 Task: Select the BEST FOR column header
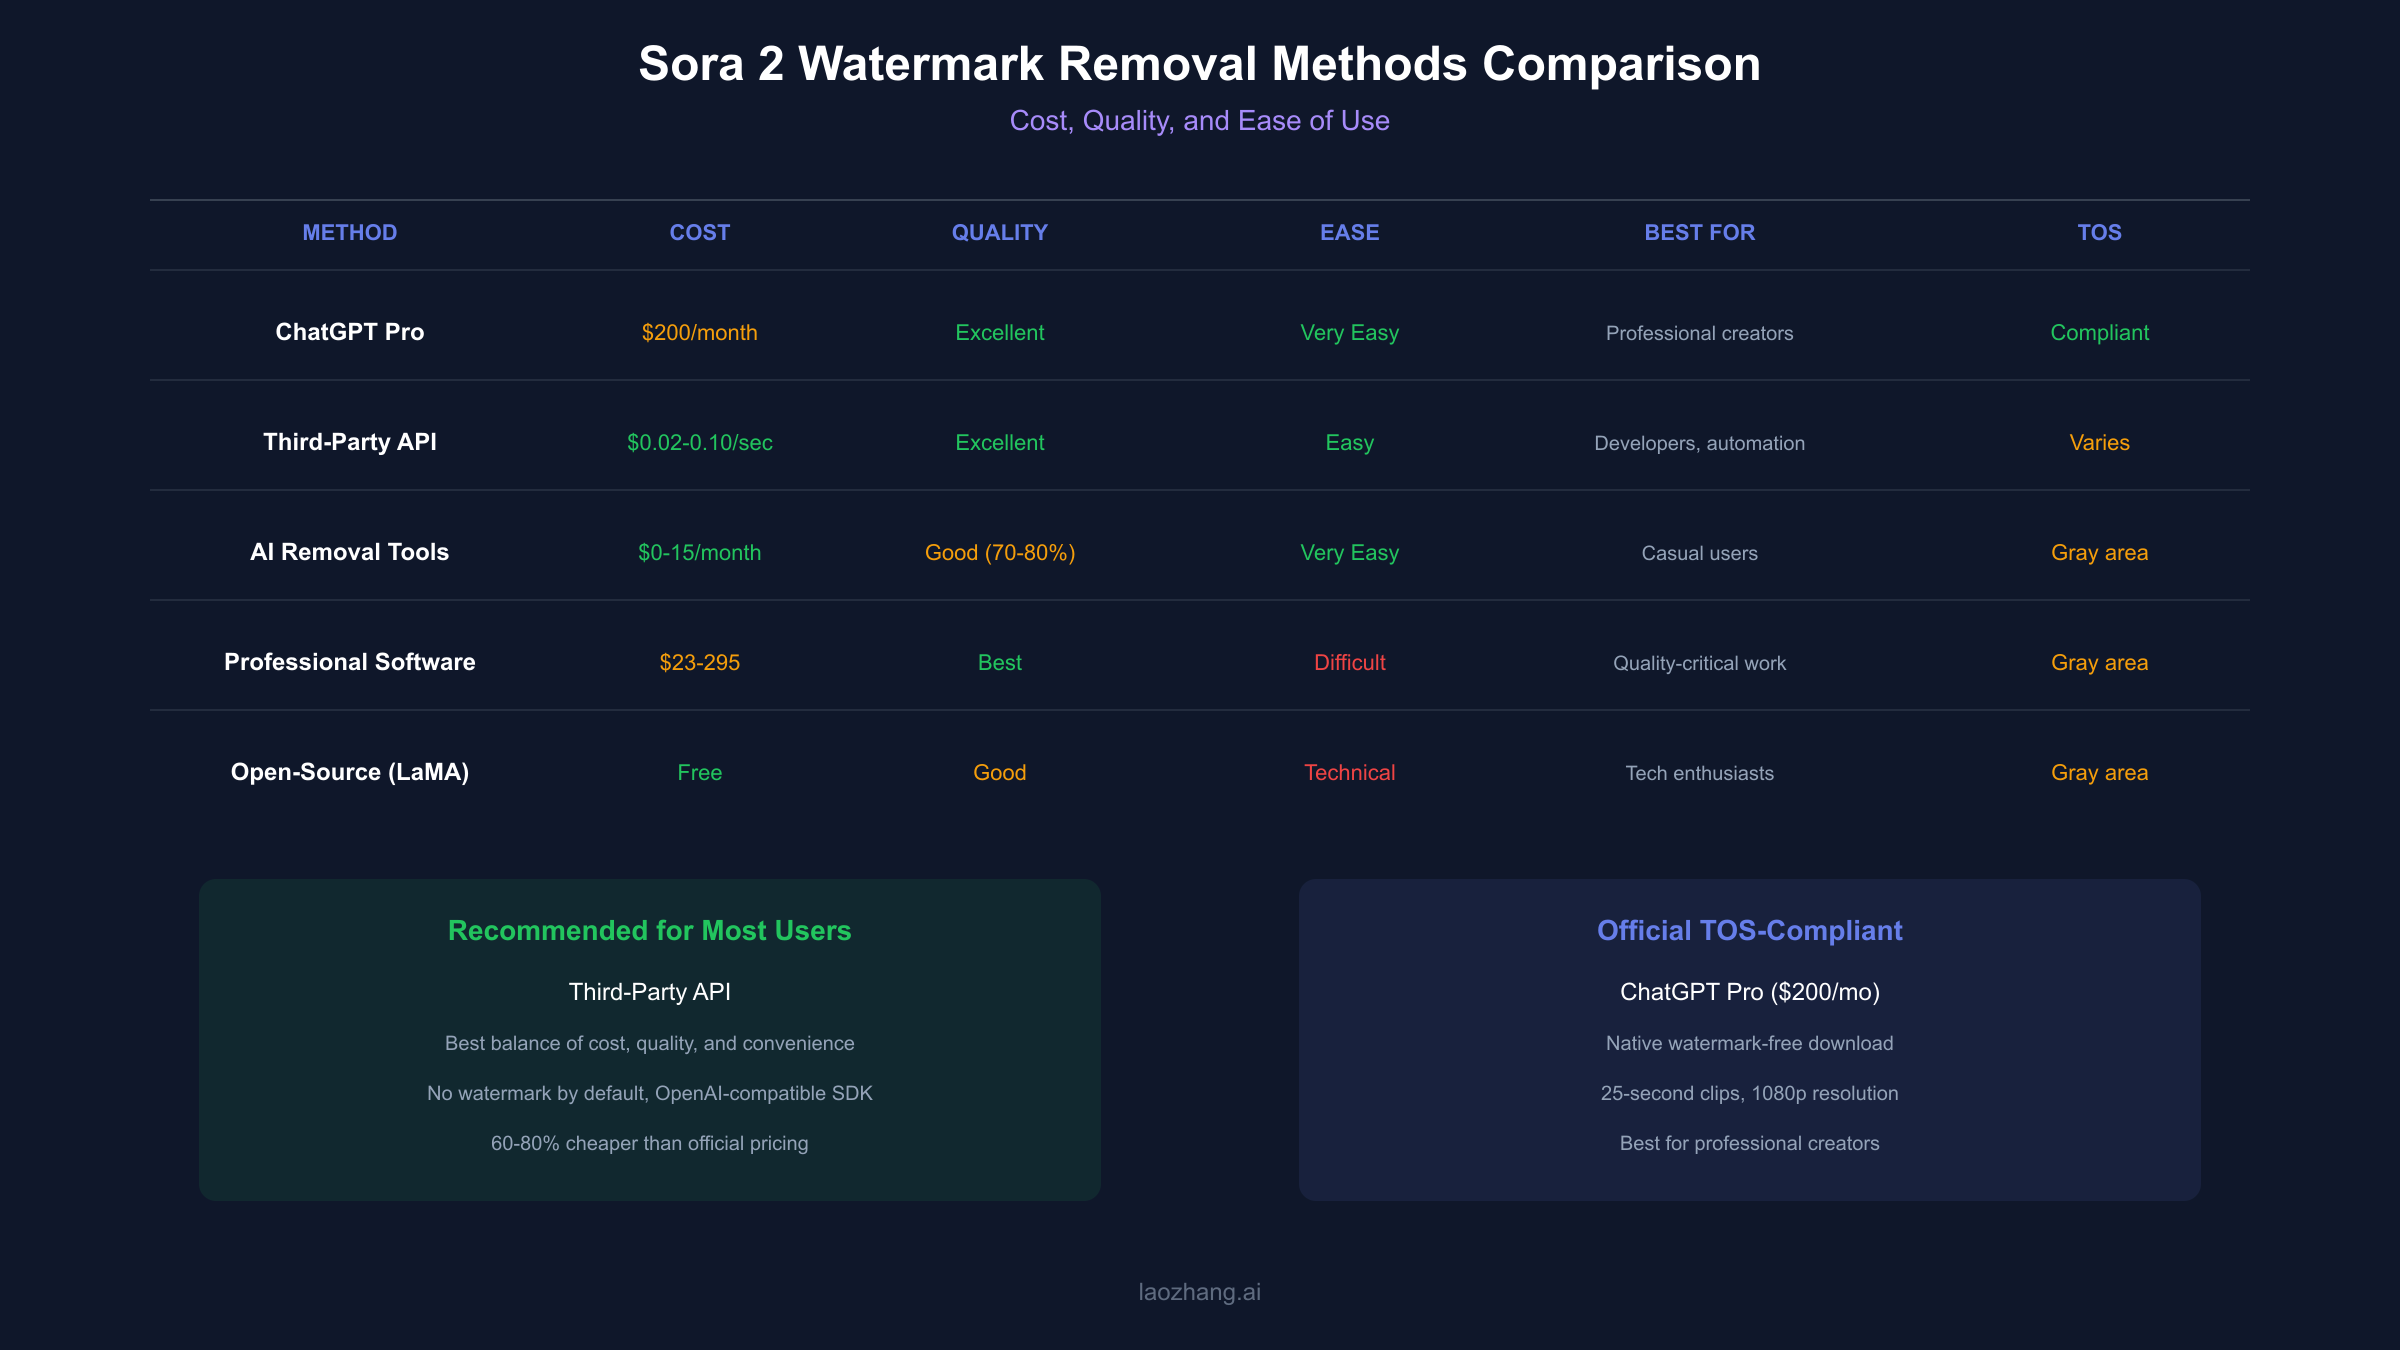(x=1699, y=233)
